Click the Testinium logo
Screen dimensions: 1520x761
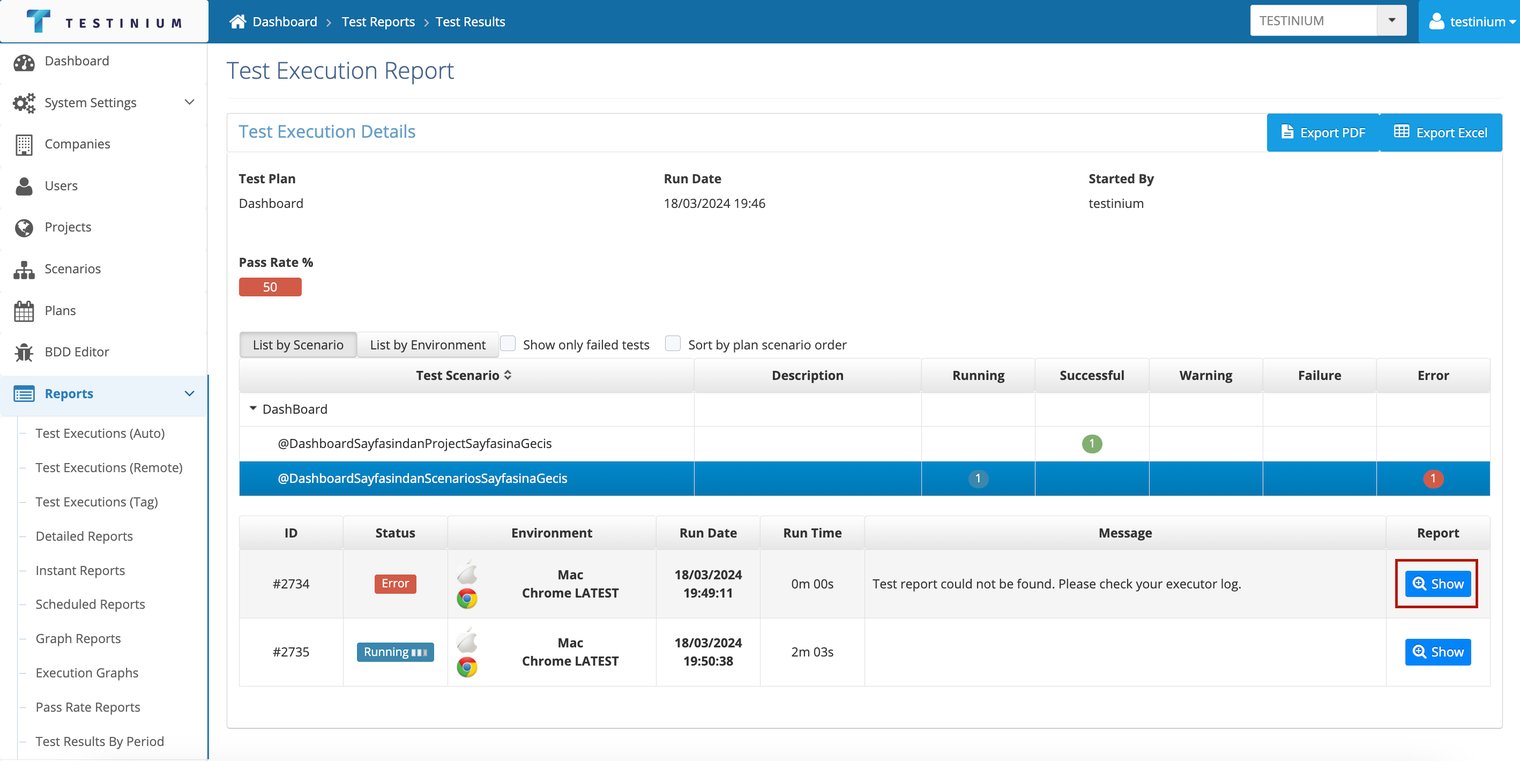[x=104, y=22]
